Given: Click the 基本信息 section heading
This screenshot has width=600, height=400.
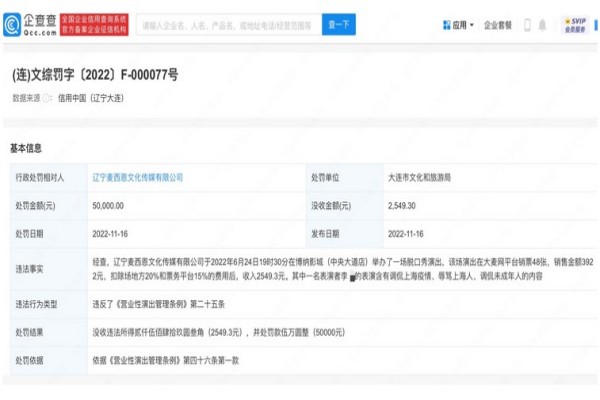Looking at the screenshot, I should coord(26,149).
